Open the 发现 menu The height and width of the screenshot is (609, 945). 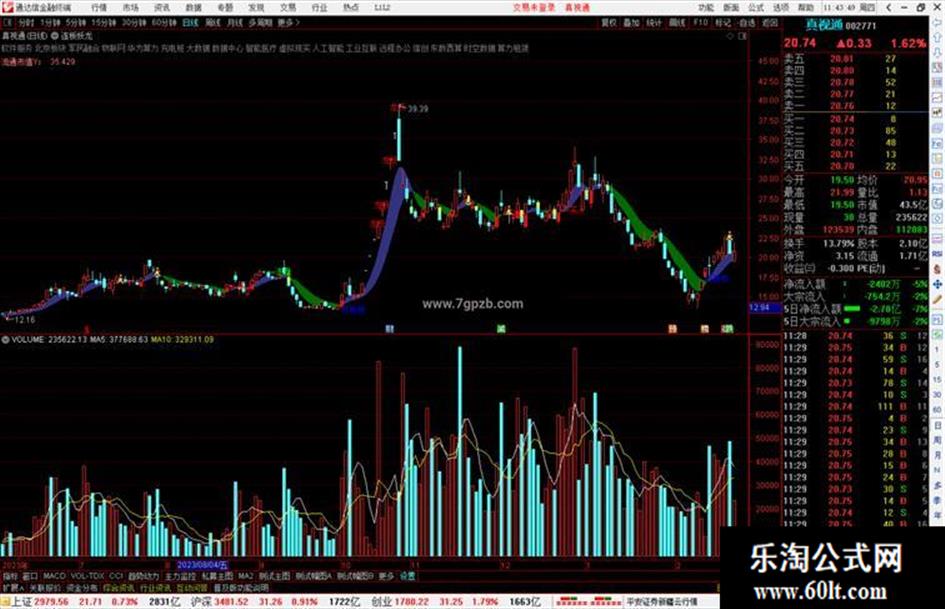click(x=256, y=7)
